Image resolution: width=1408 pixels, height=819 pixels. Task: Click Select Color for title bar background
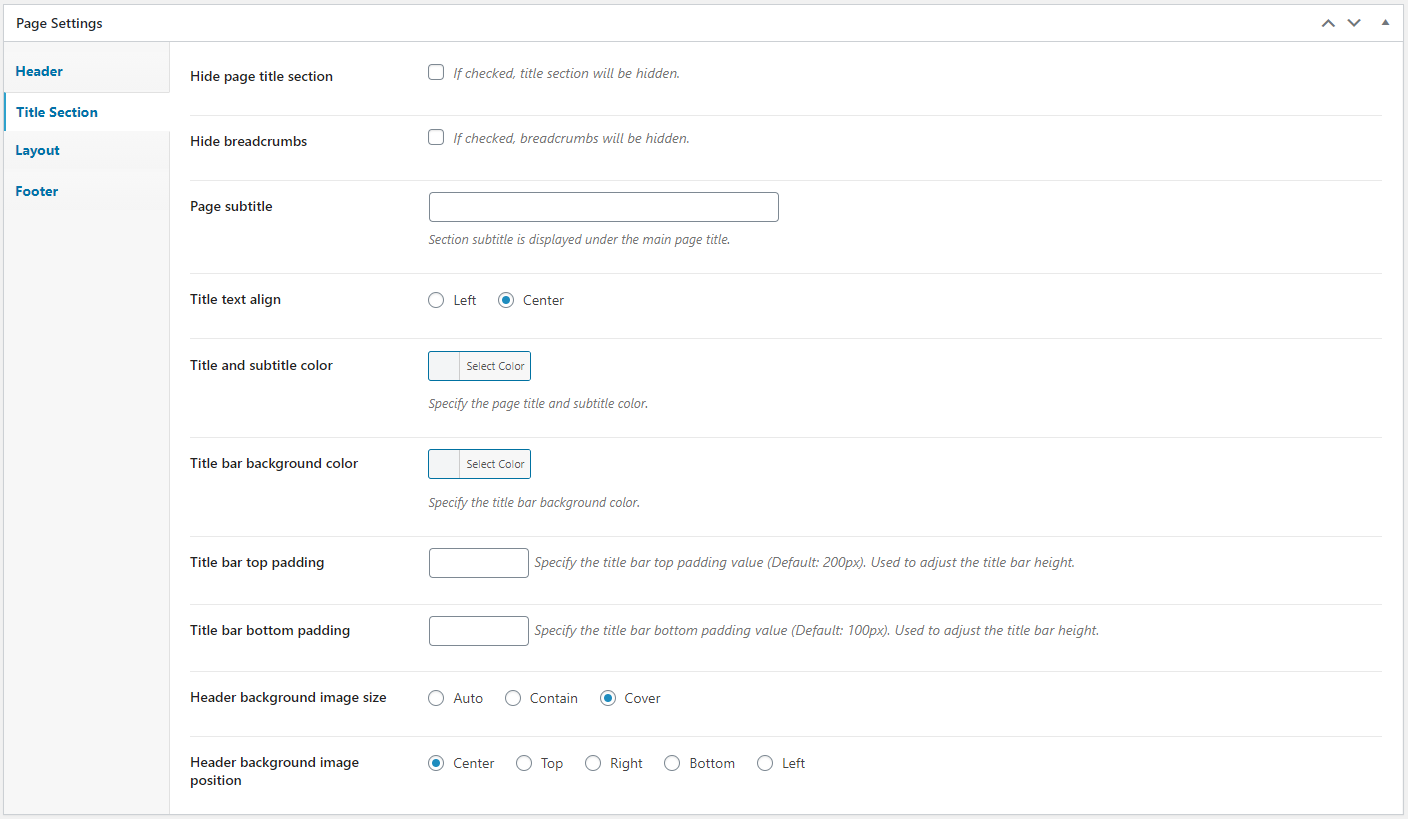[495, 464]
